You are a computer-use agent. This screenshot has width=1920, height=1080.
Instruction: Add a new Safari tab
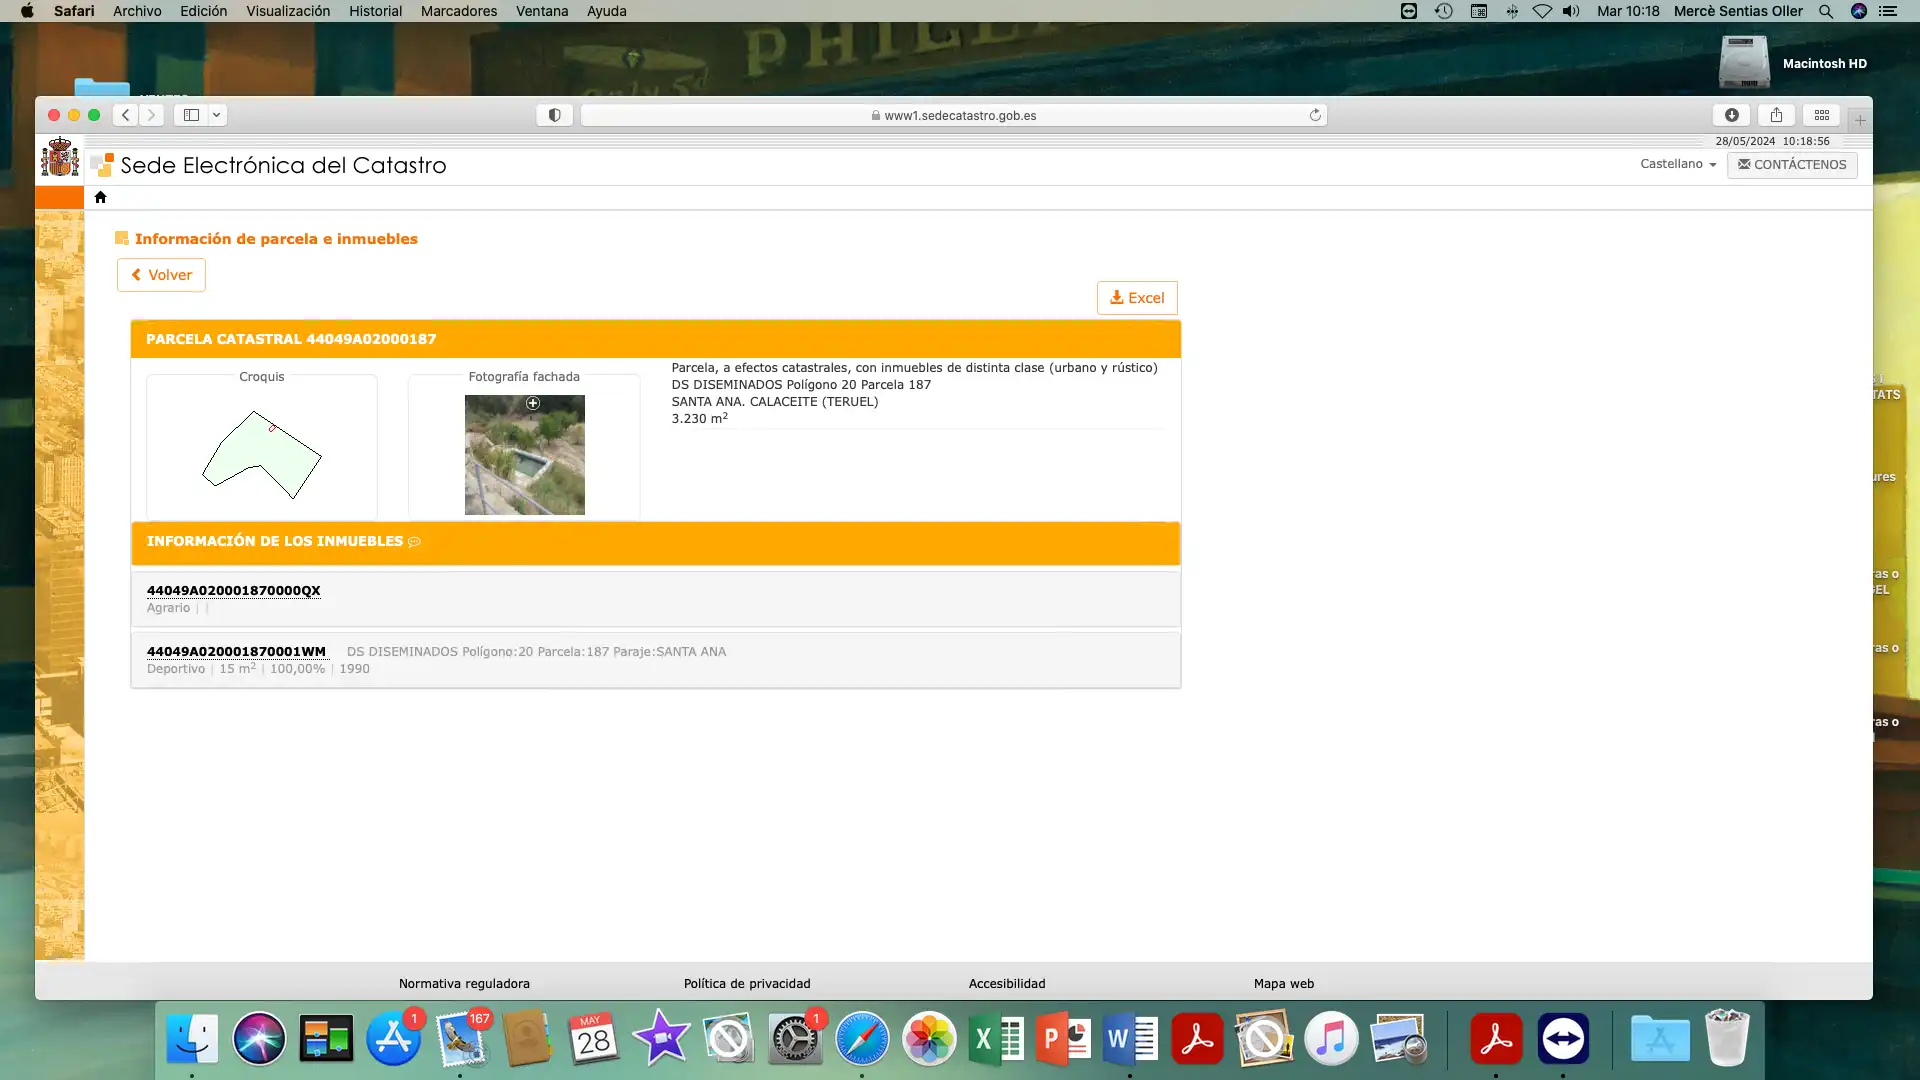pos(1860,120)
